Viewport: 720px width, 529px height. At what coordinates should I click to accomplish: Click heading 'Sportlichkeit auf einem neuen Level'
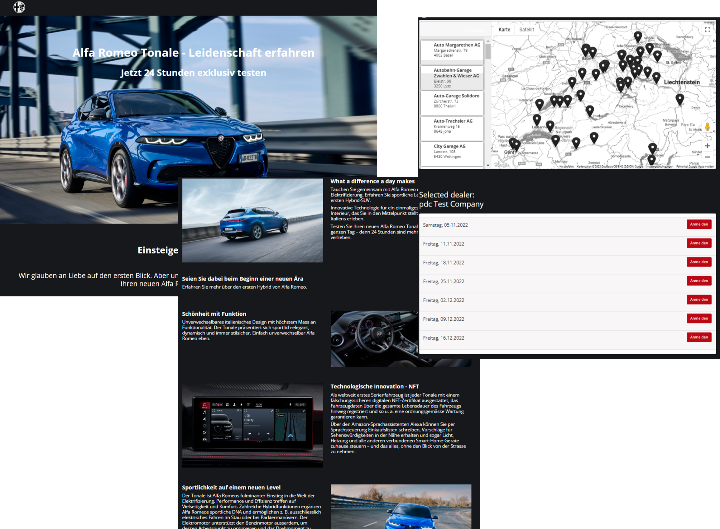231,488
